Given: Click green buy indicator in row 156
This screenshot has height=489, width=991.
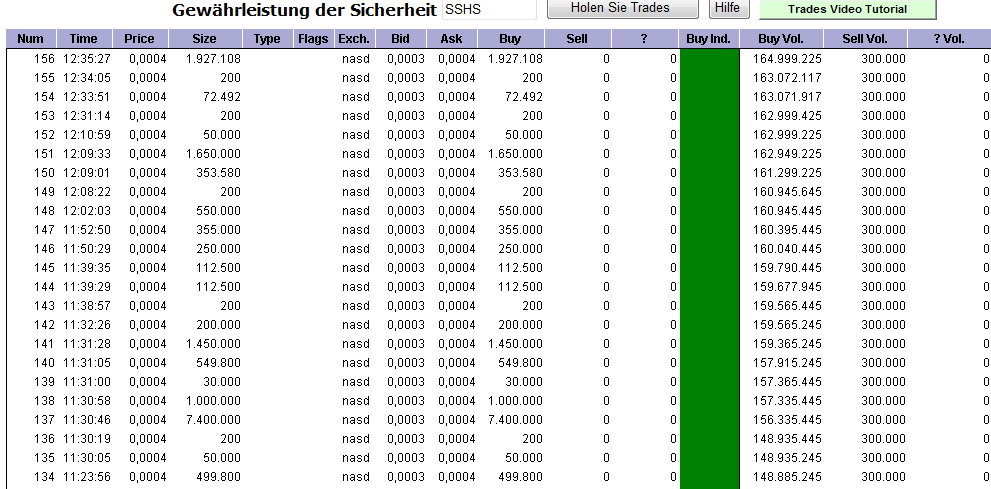Looking at the screenshot, I should (709, 59).
